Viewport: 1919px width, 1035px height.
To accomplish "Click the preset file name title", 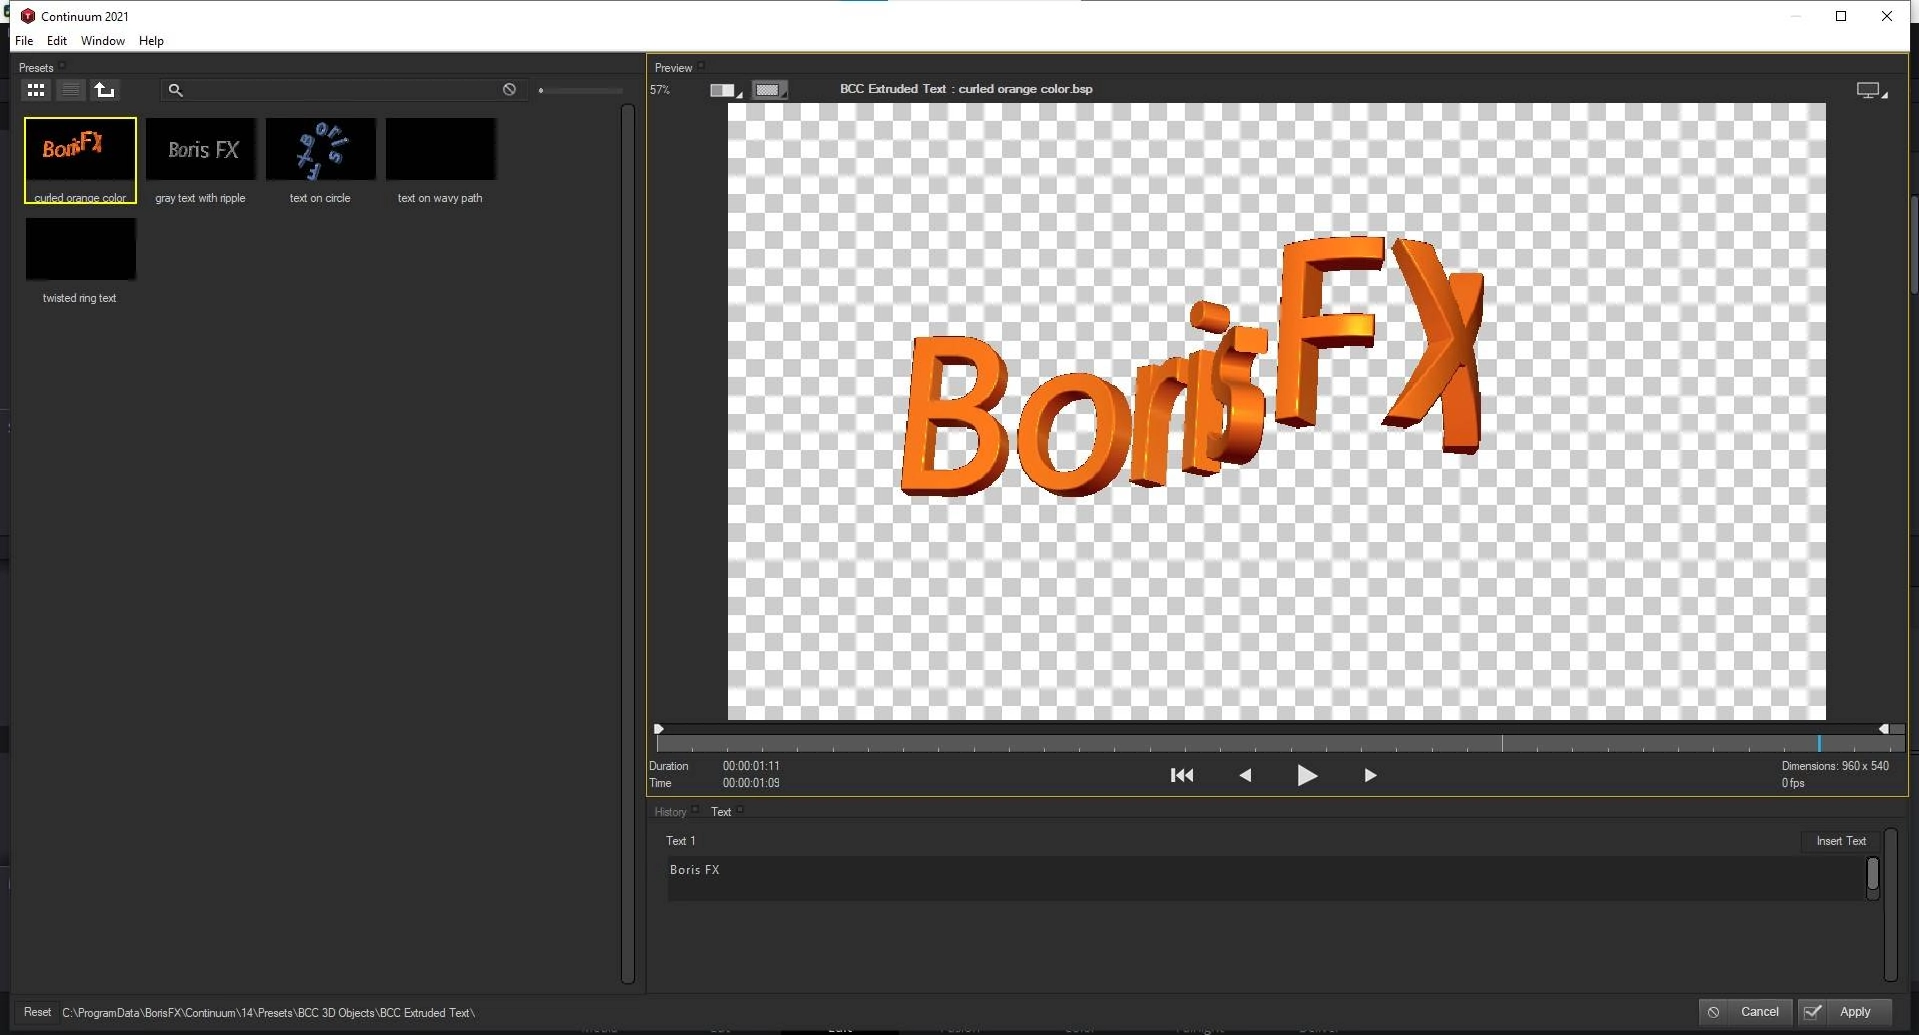I will [966, 89].
